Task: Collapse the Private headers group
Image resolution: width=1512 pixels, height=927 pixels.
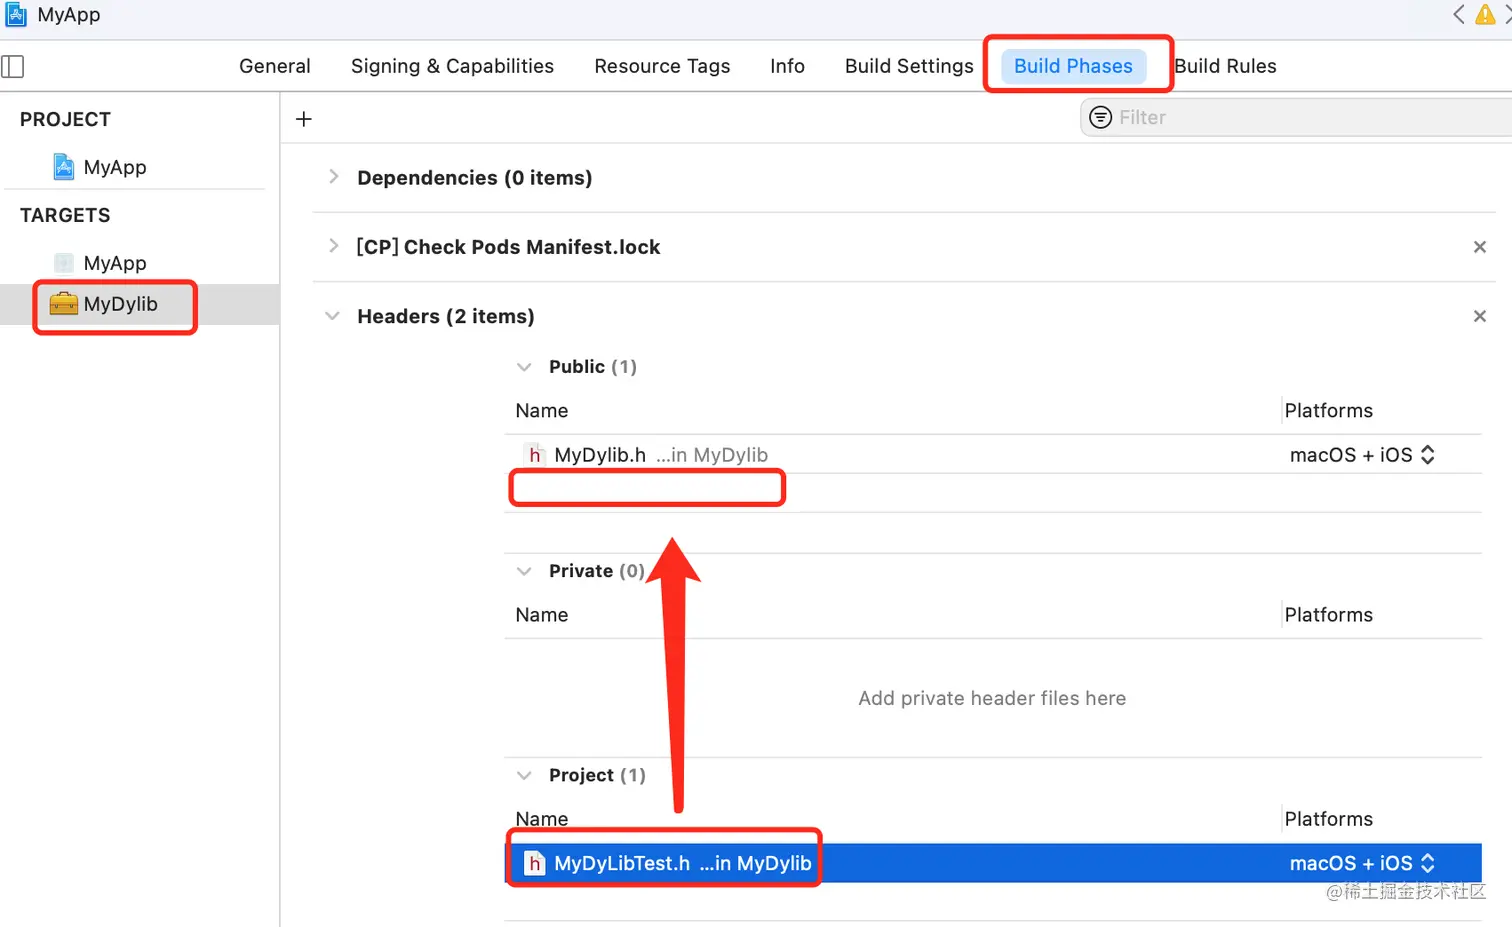Action: pos(524,571)
